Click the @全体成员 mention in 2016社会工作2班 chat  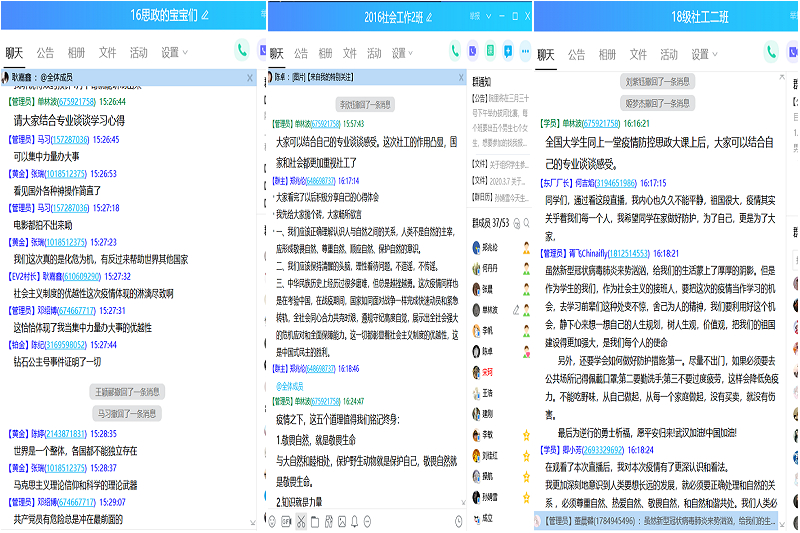pos(290,386)
